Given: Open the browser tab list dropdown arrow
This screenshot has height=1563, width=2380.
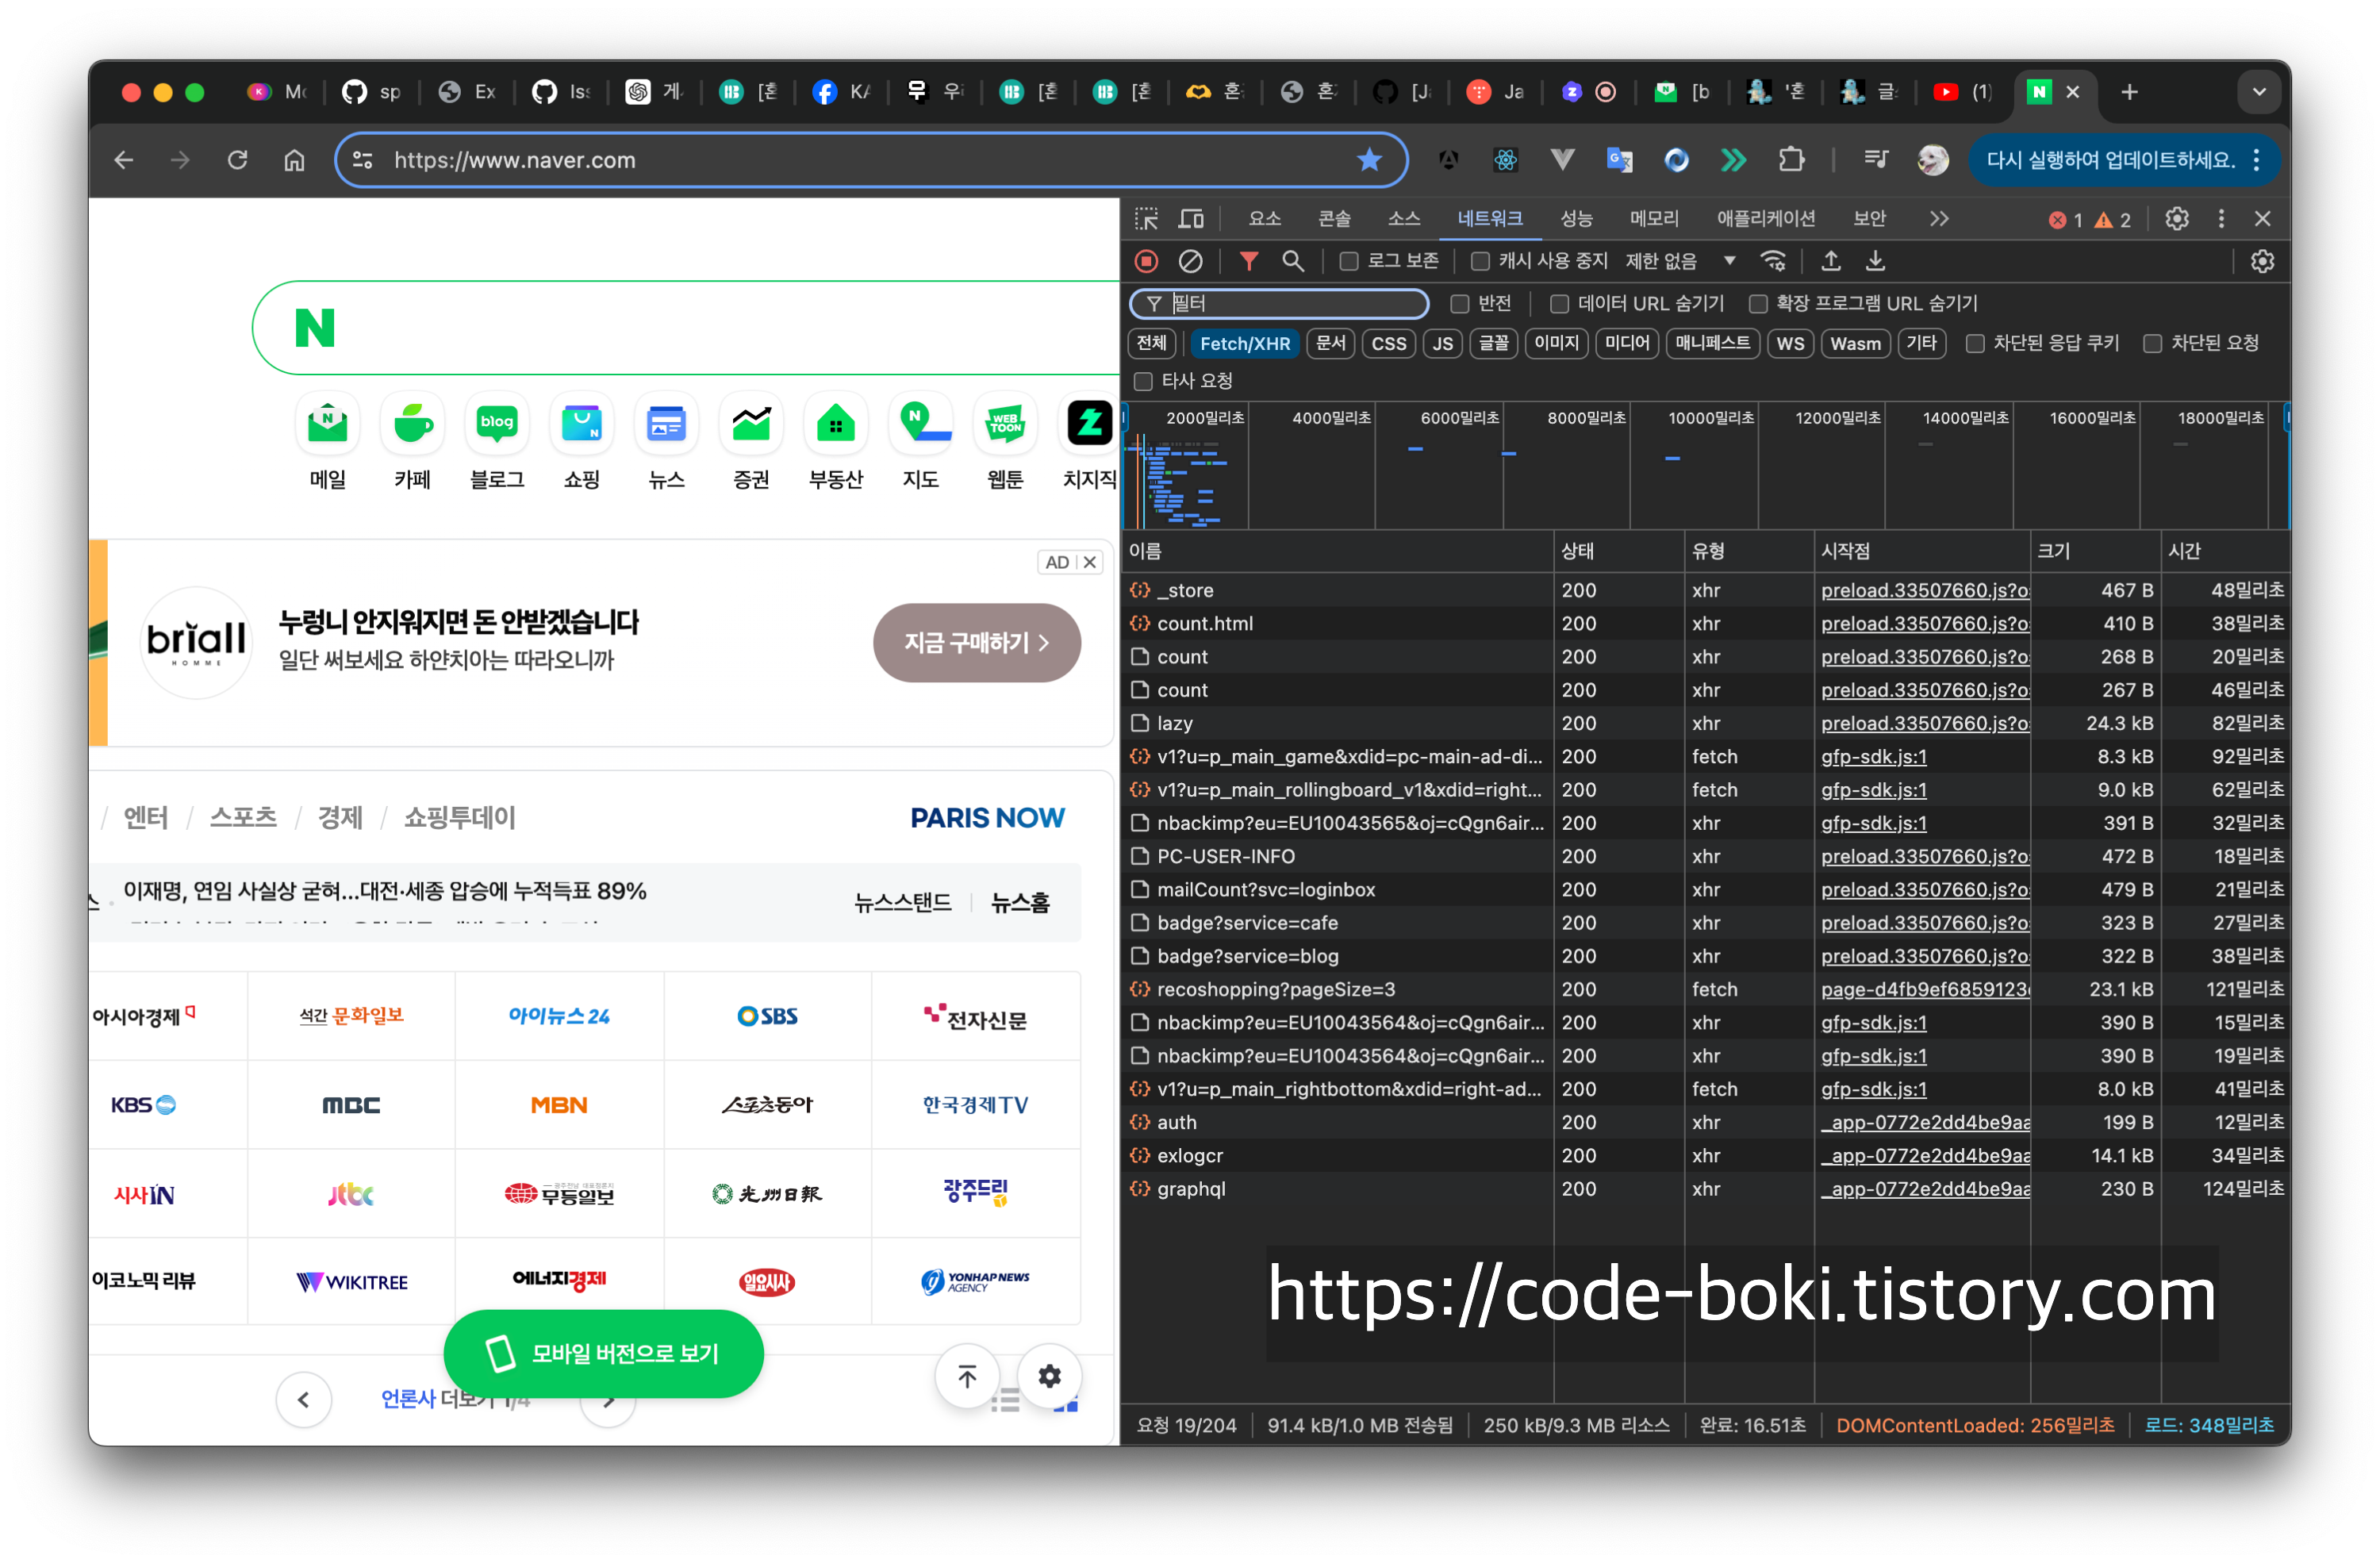Looking at the screenshot, I should [2258, 92].
